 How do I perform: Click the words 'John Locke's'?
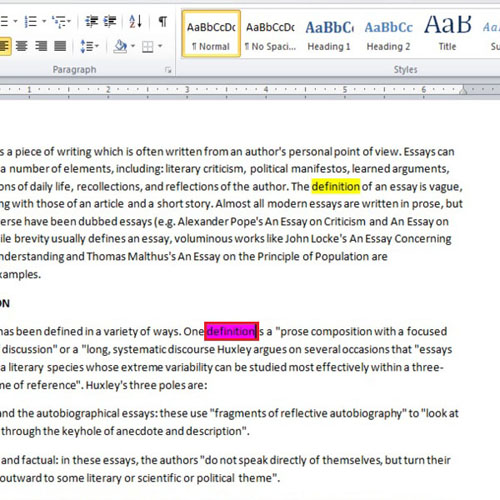316,239
